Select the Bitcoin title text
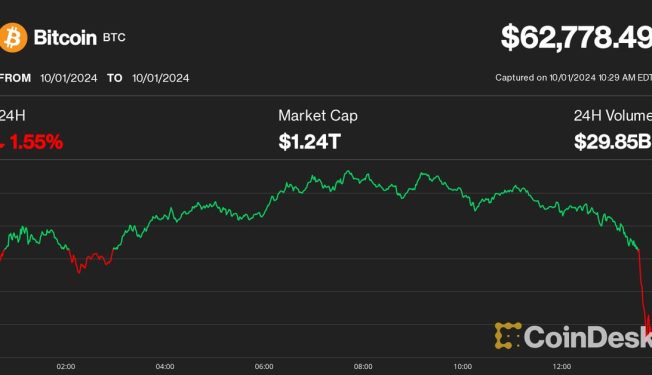 (65, 38)
